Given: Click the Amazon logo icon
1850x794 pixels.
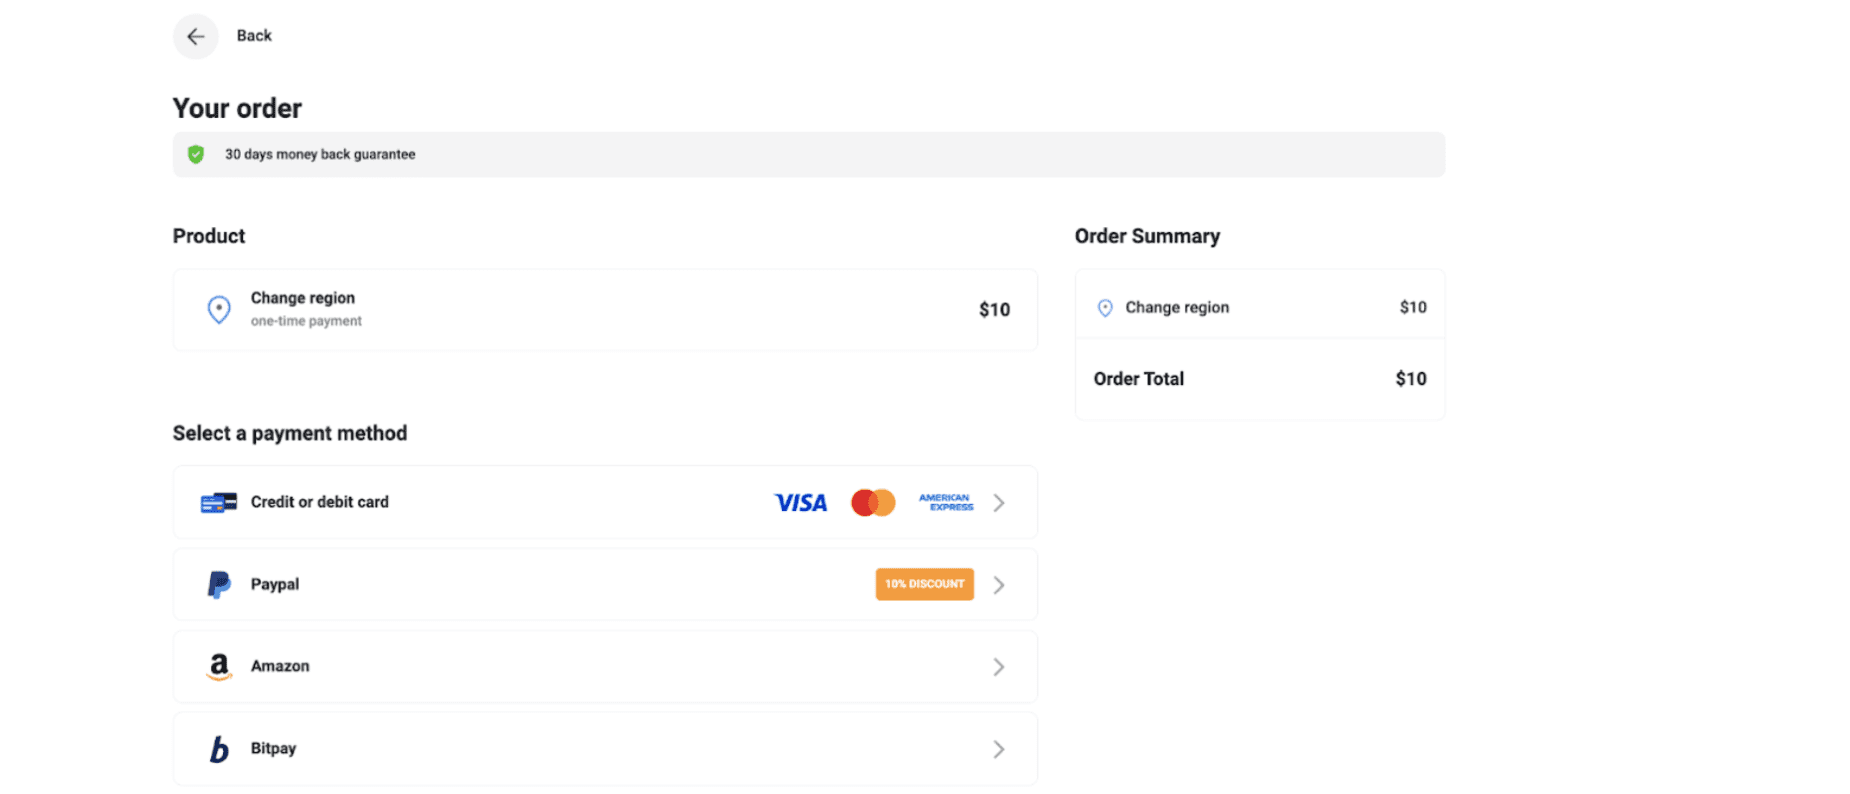Looking at the screenshot, I should click(x=219, y=667).
